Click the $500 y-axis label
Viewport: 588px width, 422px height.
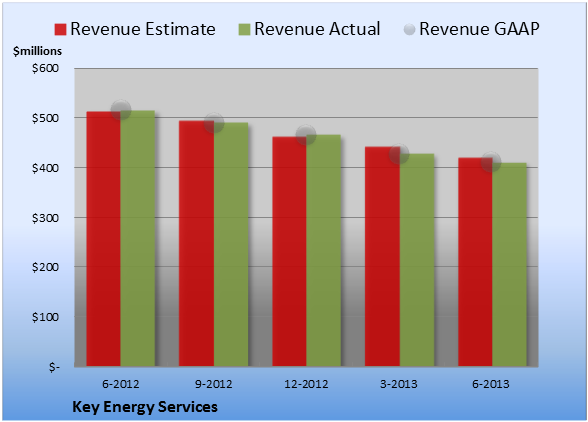(x=45, y=118)
